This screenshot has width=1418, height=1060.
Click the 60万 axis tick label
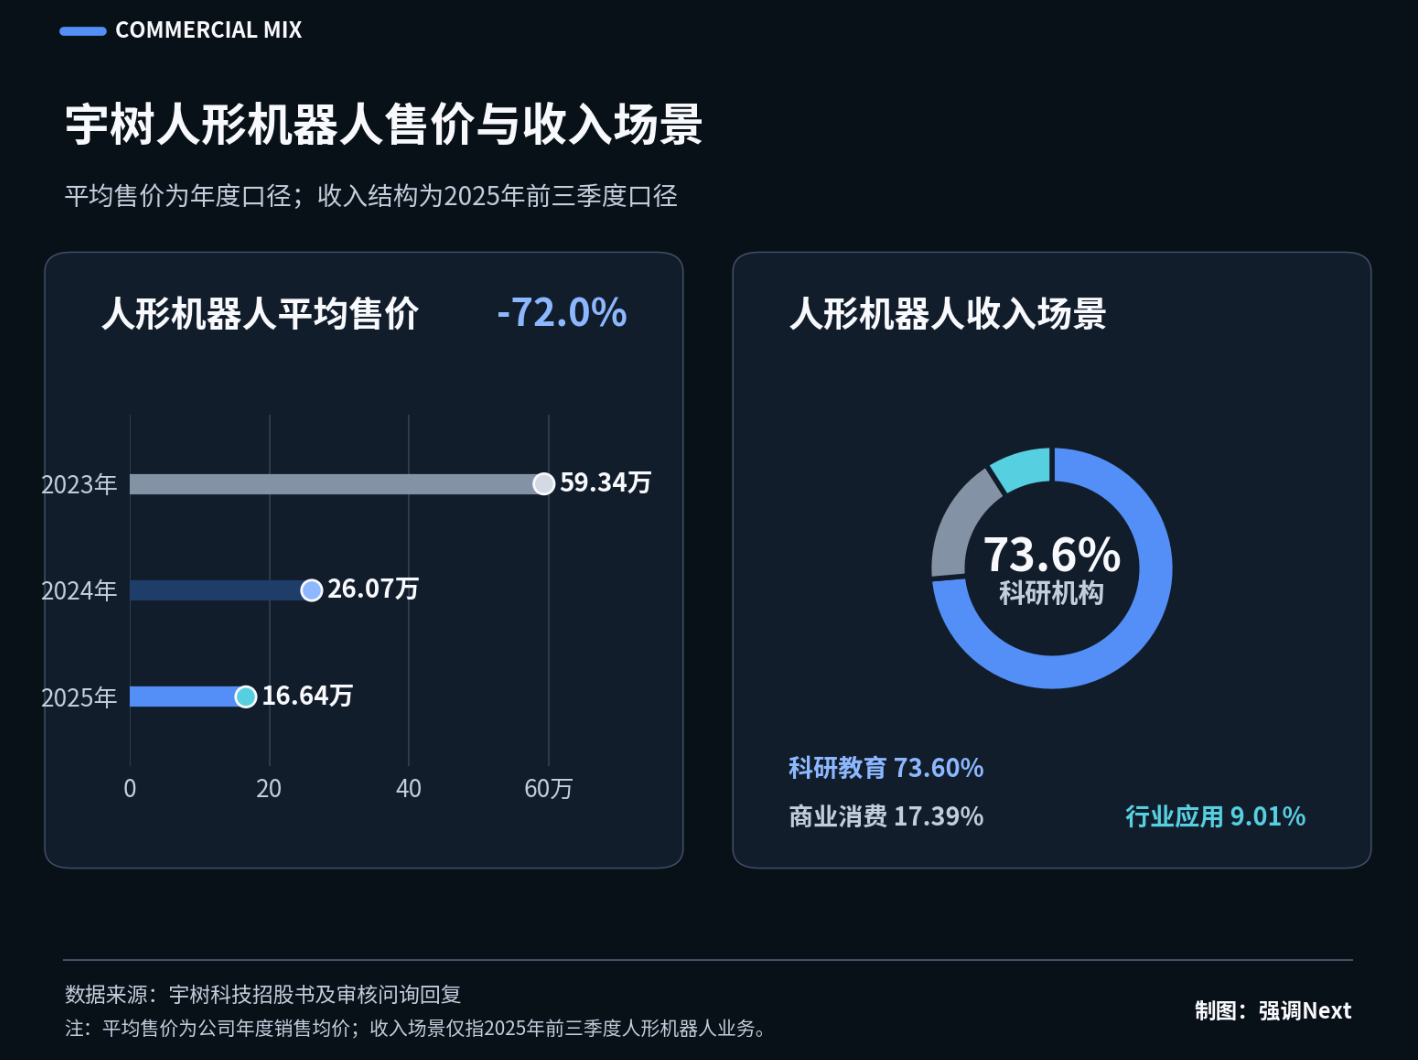[548, 789]
